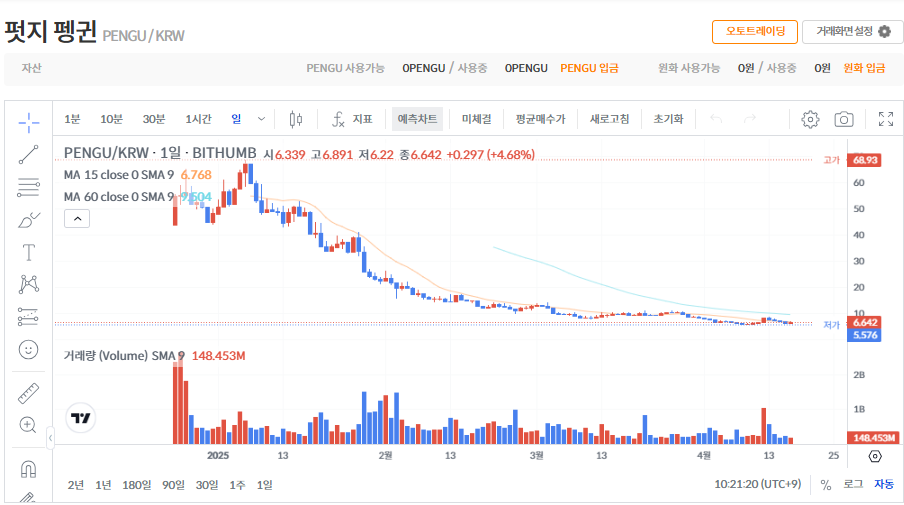Expand the time interval dropdown arrow
Viewport: 904px width, 505px height.
pyautogui.click(x=261, y=119)
